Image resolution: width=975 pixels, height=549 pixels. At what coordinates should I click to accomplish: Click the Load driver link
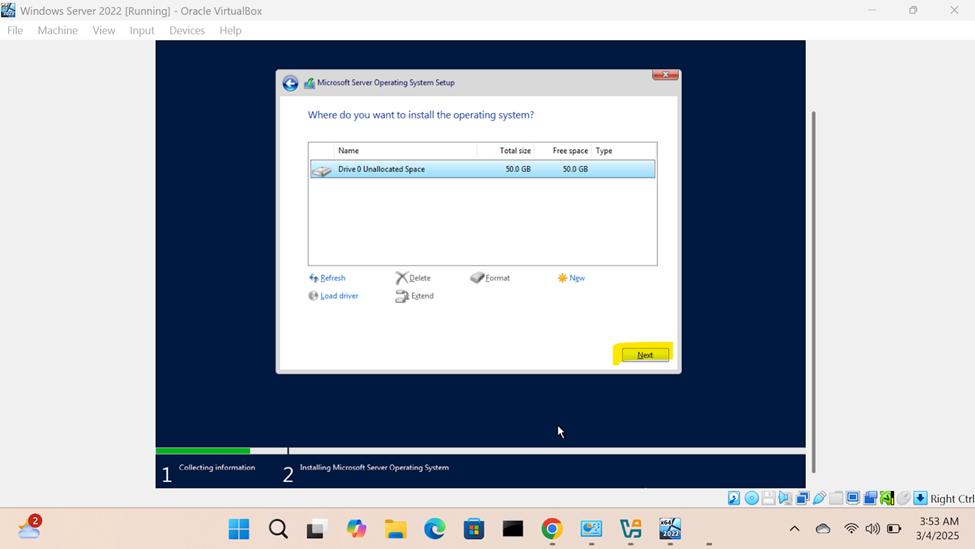point(333,296)
